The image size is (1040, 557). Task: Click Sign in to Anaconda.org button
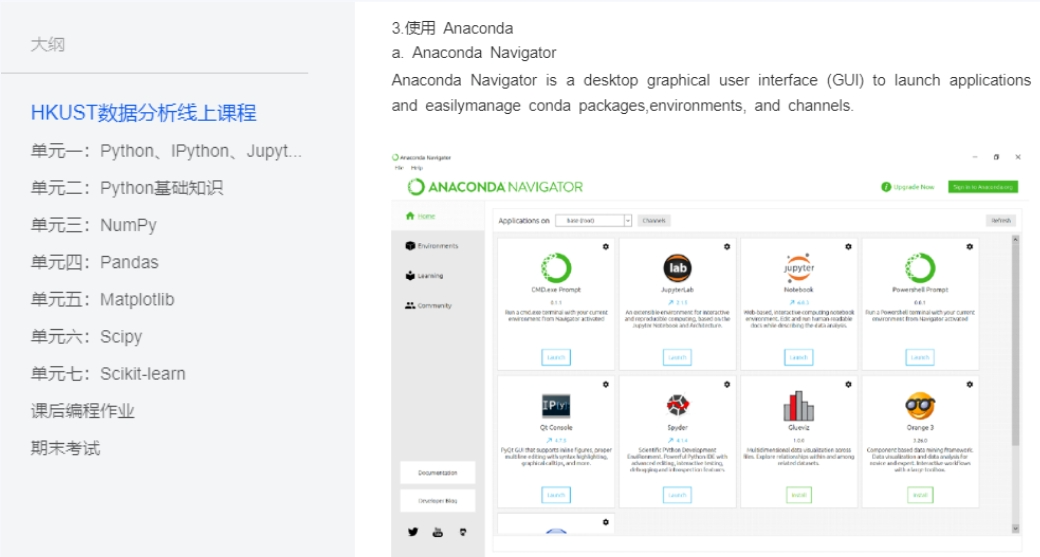point(982,187)
